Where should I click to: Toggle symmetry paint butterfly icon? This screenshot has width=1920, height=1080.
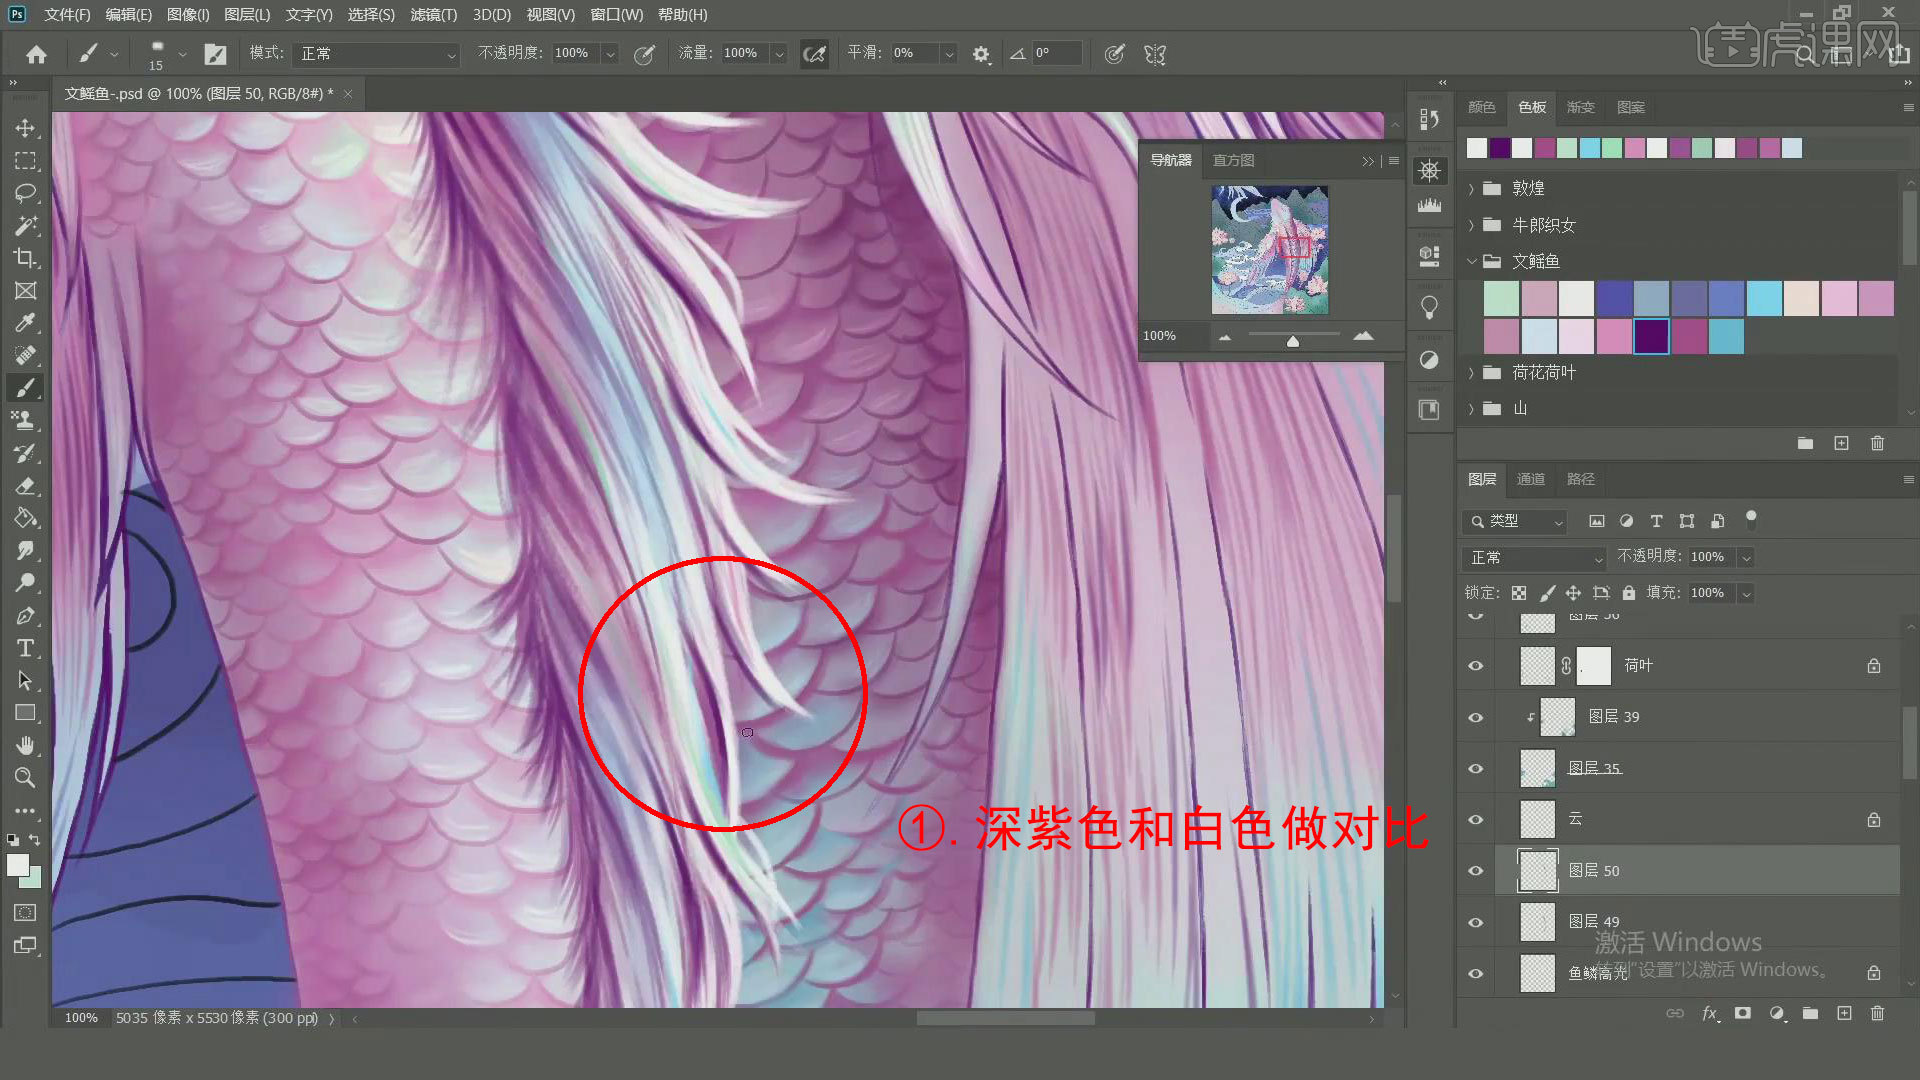coord(1155,54)
